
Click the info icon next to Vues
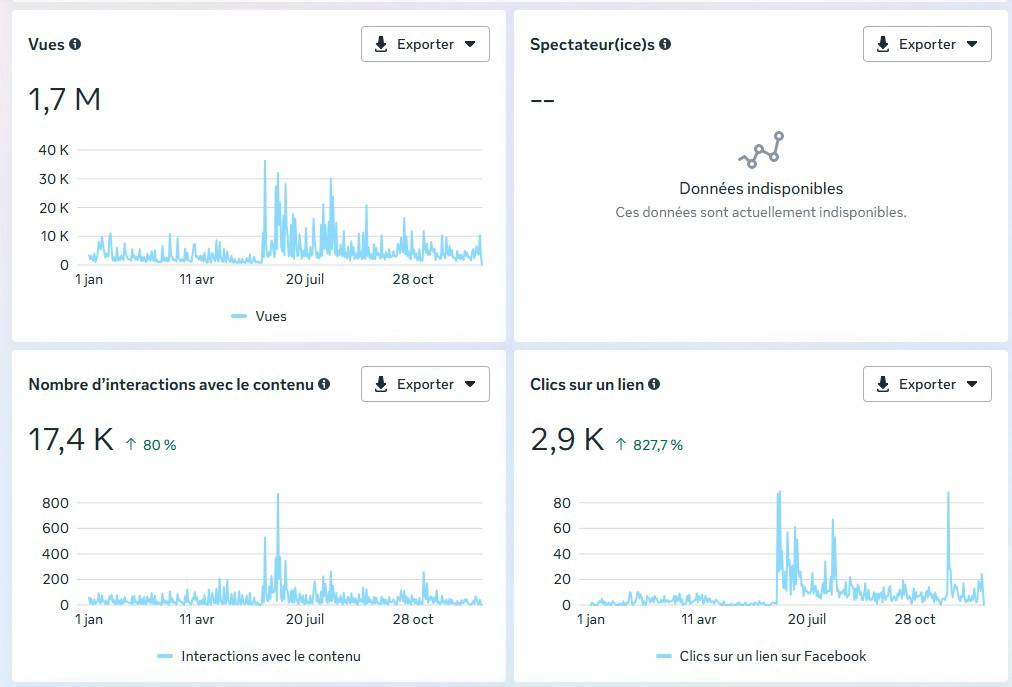pos(75,44)
